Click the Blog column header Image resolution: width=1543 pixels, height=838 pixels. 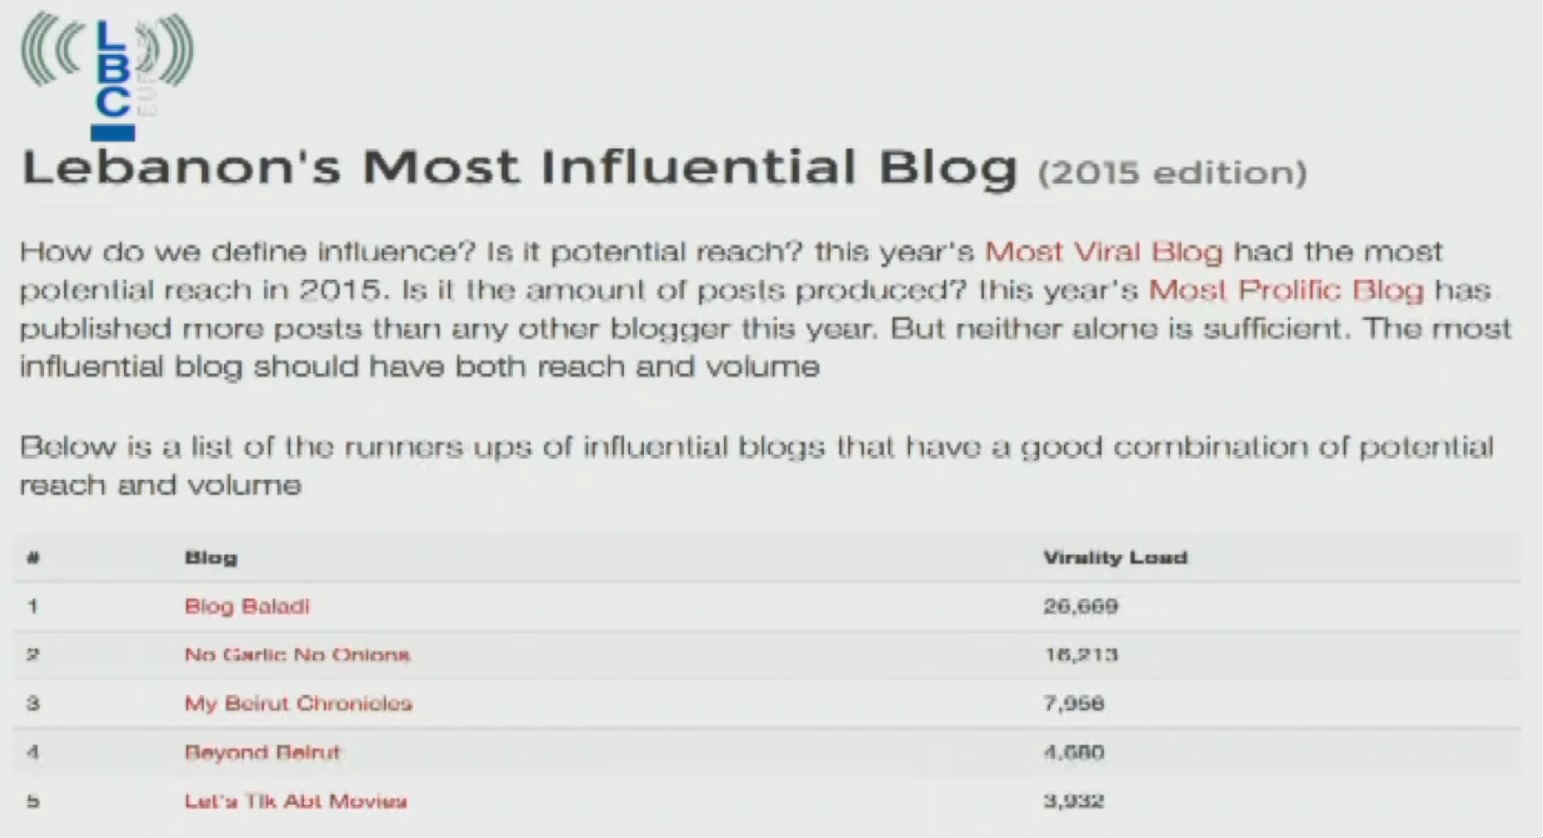pos(210,558)
